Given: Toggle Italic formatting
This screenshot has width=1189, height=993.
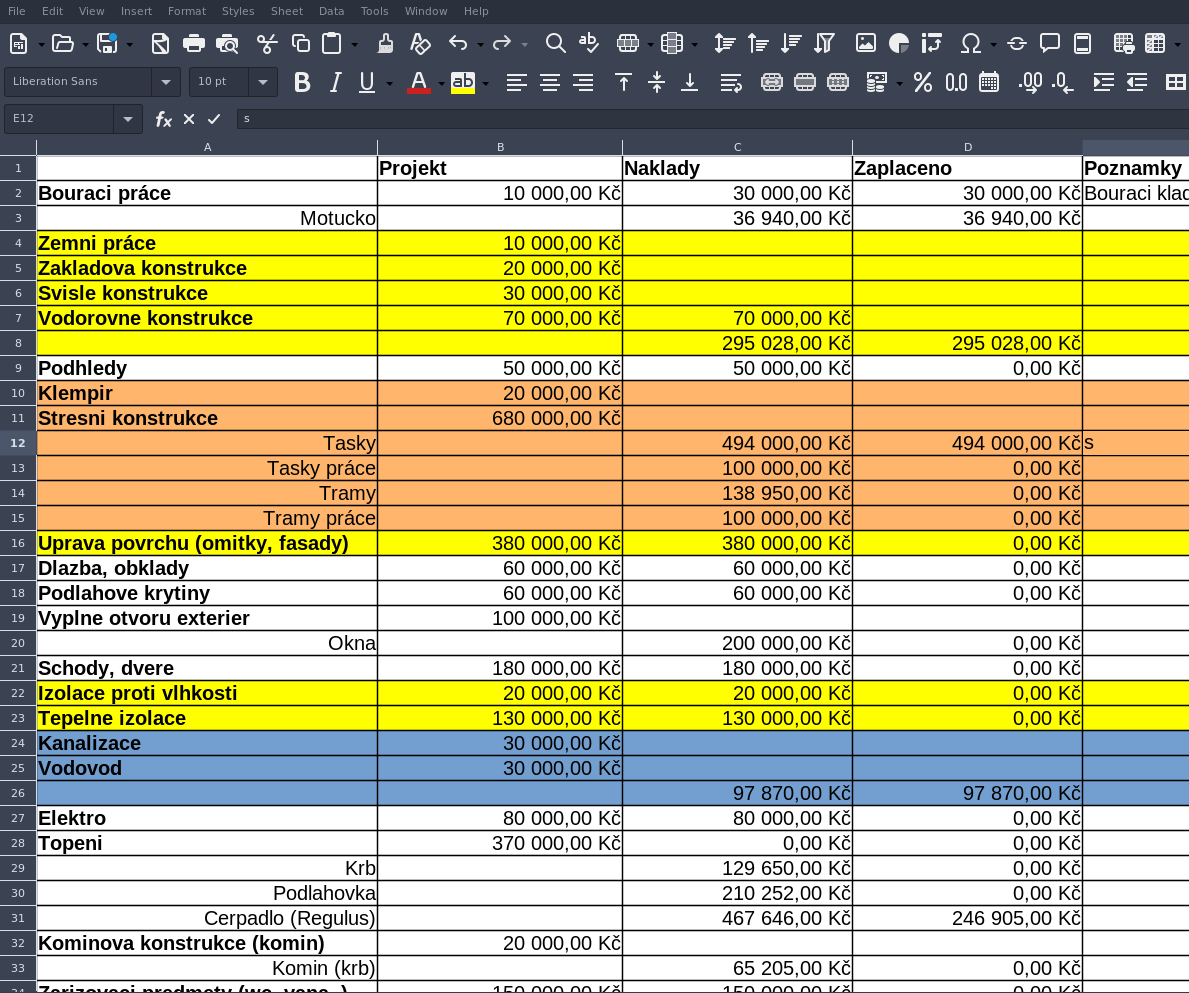Looking at the screenshot, I should coord(335,82).
